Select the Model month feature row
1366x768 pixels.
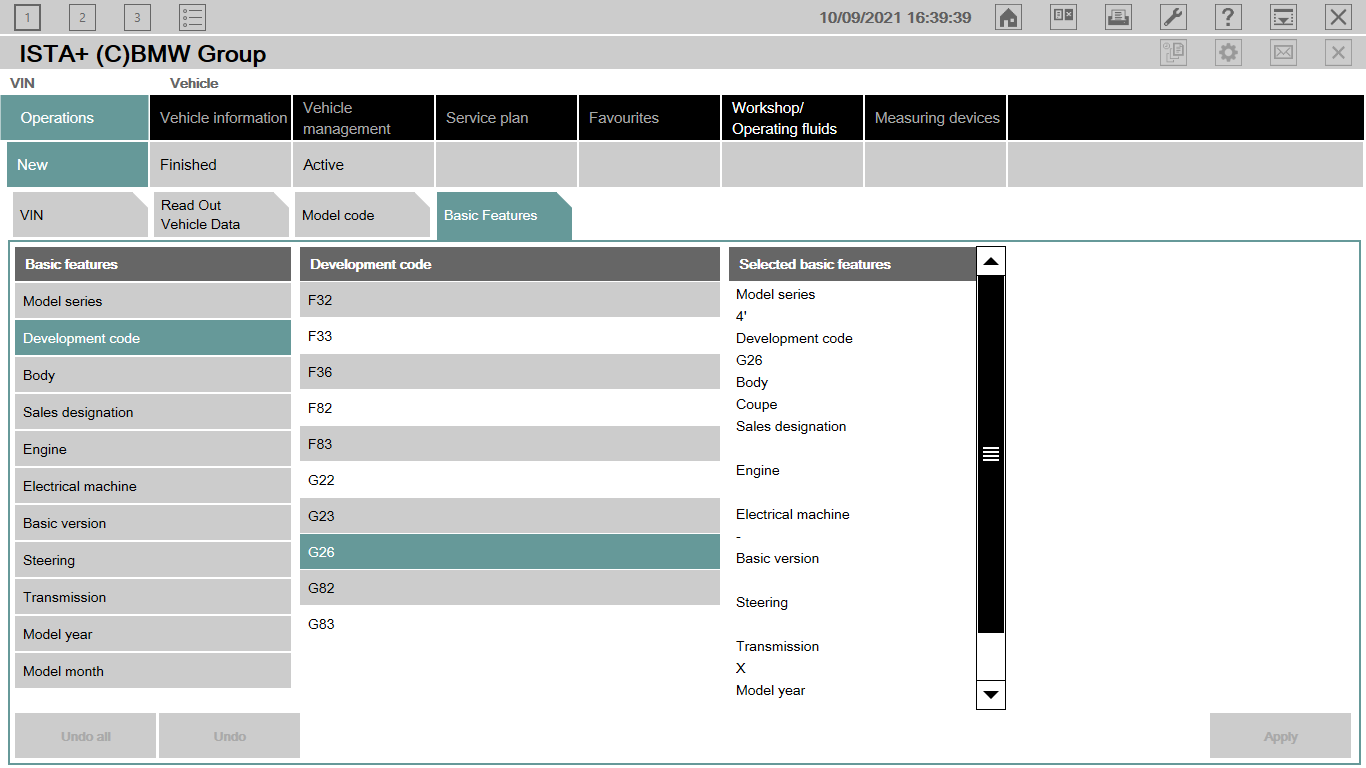[153, 671]
